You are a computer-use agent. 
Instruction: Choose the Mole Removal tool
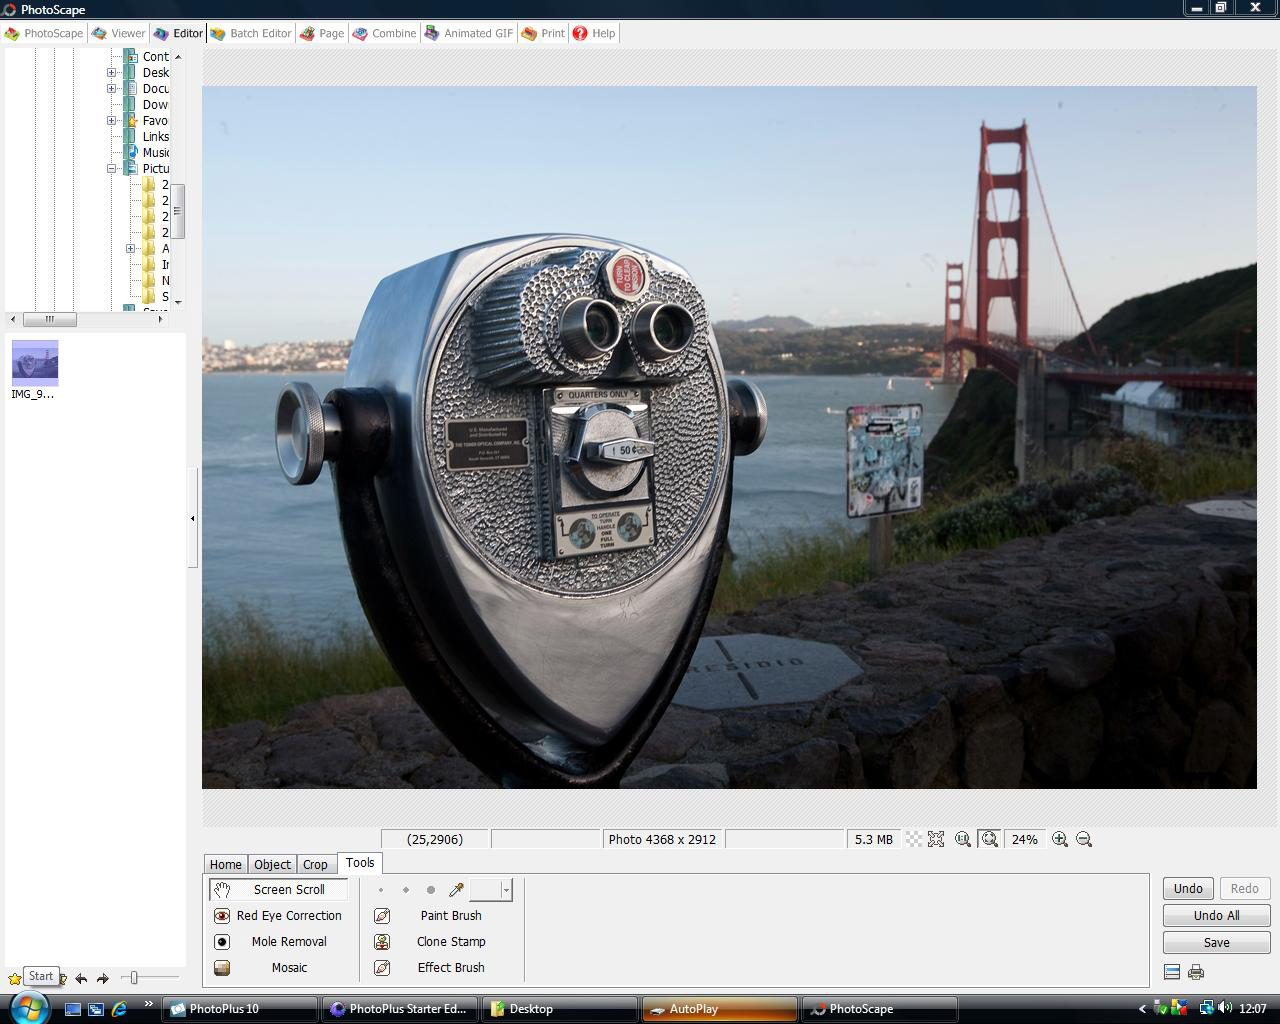click(279, 941)
